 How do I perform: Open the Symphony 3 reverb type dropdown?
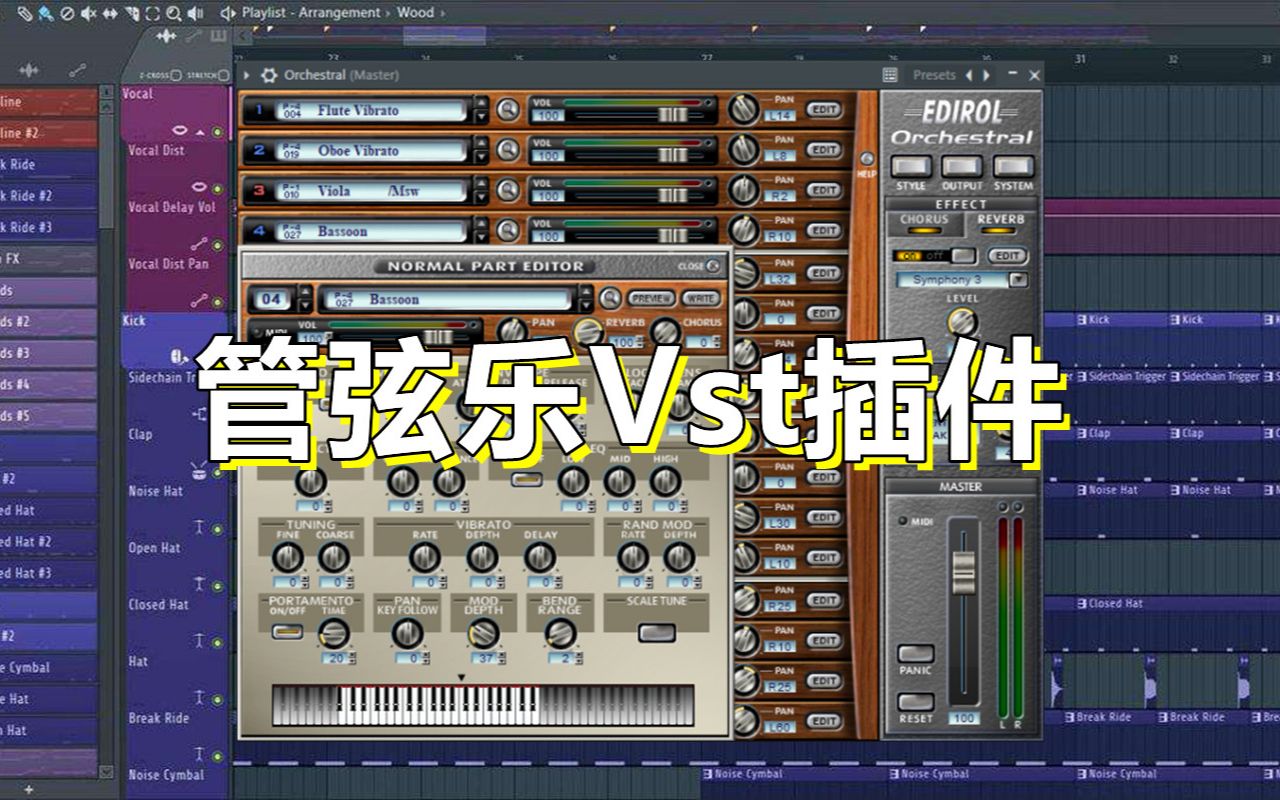[x=1018, y=280]
